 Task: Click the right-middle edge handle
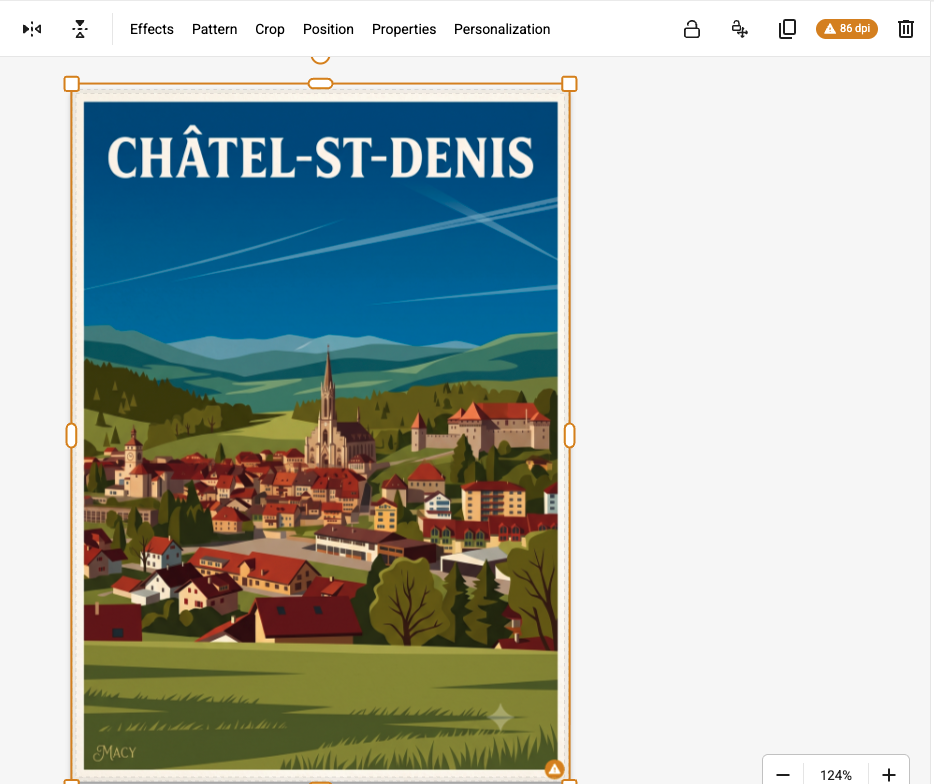click(x=569, y=435)
